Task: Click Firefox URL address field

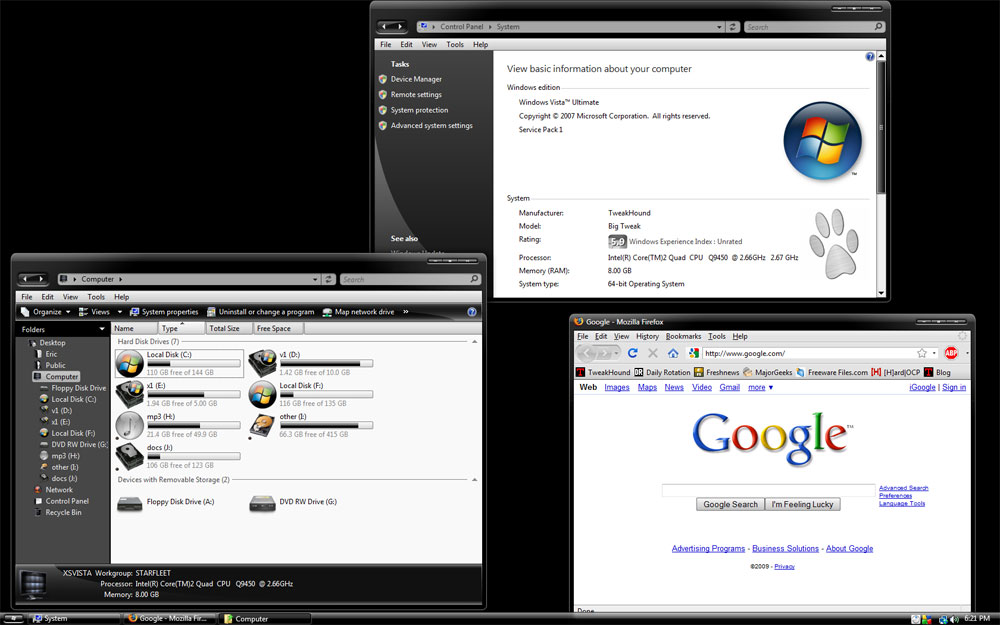Action: (x=809, y=353)
